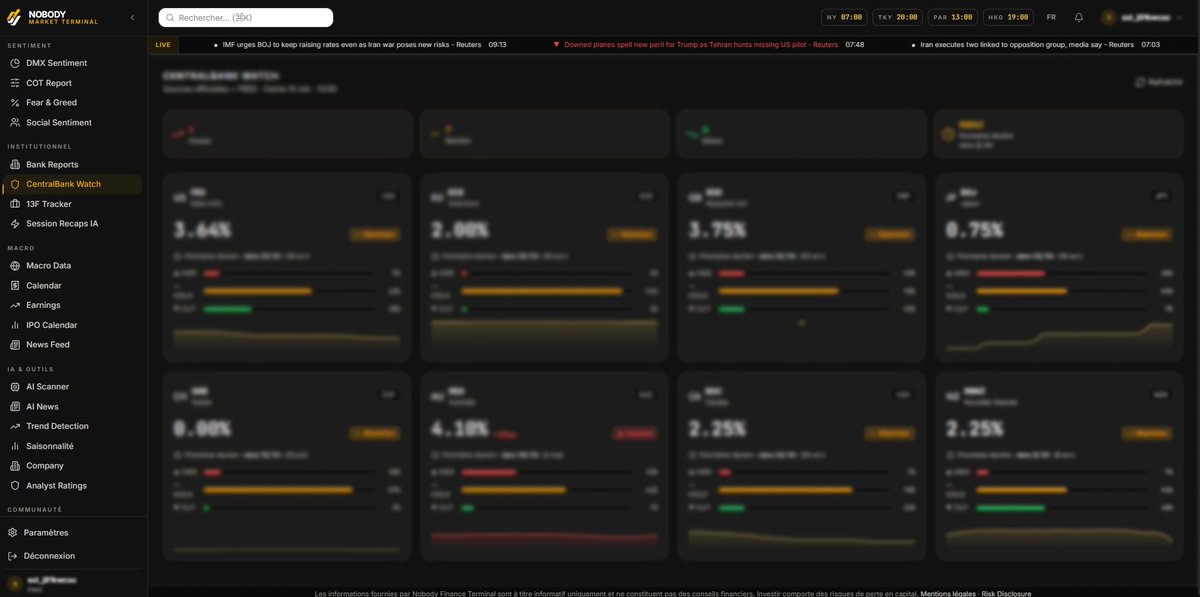Open DMX Sentiment via its gauge icon
Viewport: 1200px width, 597px height.
click(15, 63)
